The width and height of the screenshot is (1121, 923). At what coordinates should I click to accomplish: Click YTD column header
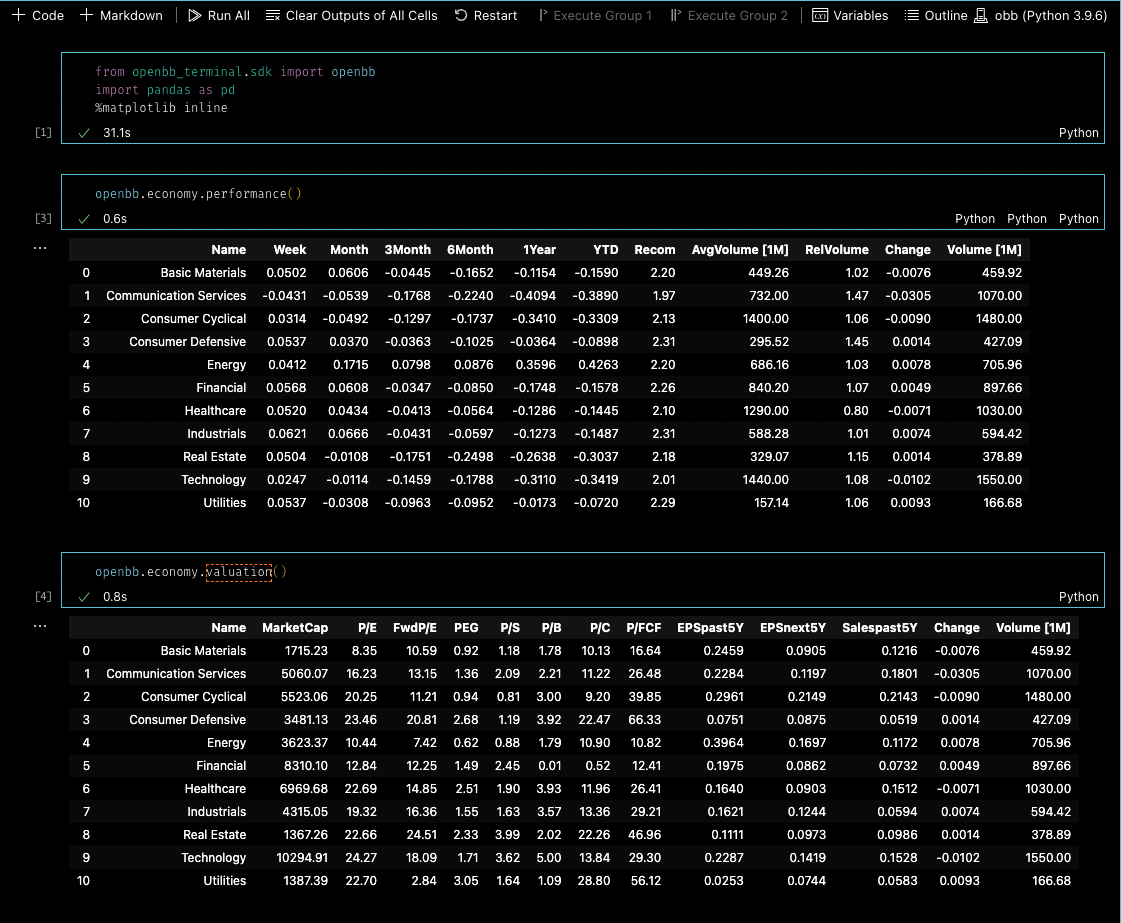(606, 250)
